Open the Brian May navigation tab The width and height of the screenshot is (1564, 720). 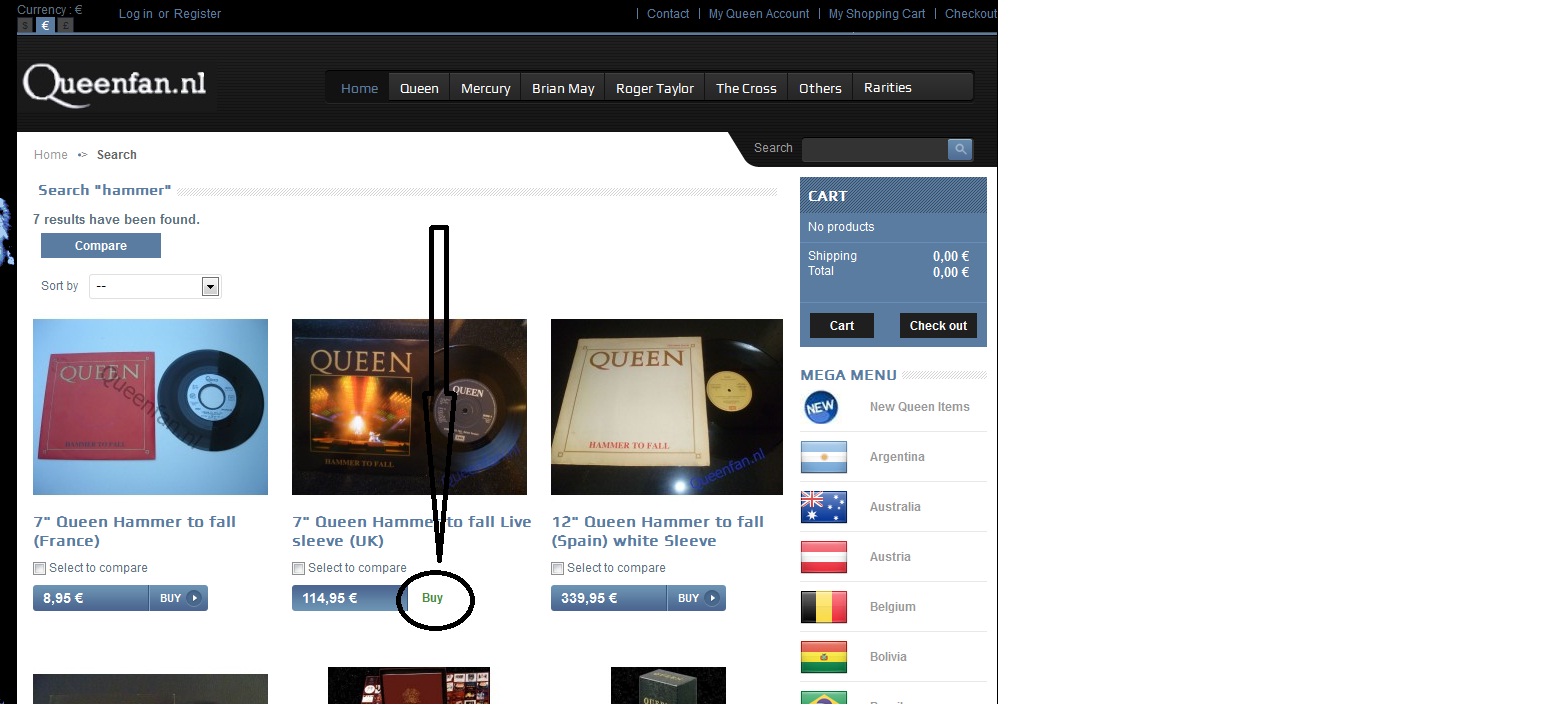click(x=563, y=88)
